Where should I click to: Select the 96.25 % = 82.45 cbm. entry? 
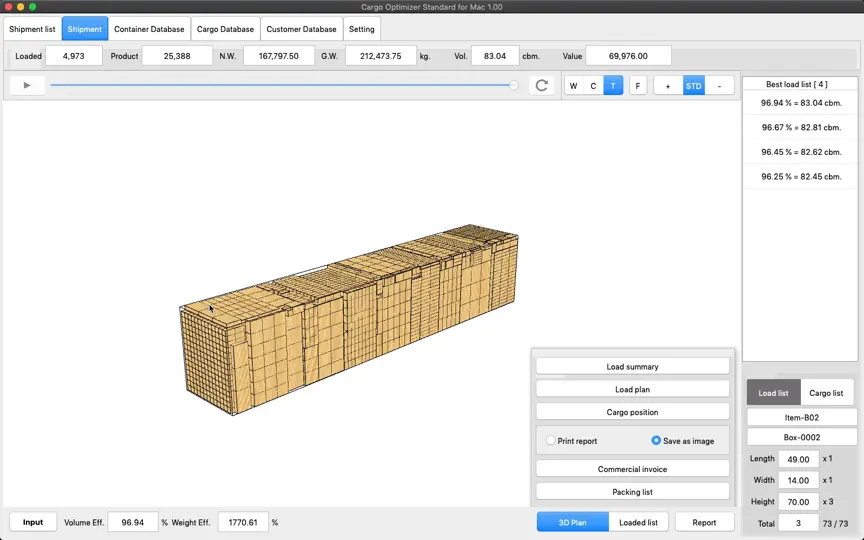(x=801, y=176)
